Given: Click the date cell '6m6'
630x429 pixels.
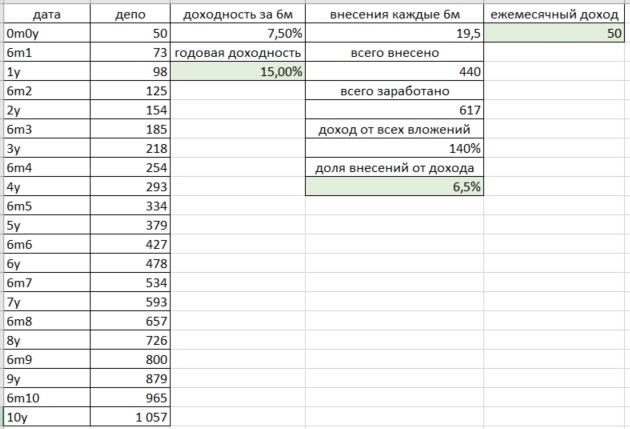Looking at the screenshot, I should (x=47, y=244).
